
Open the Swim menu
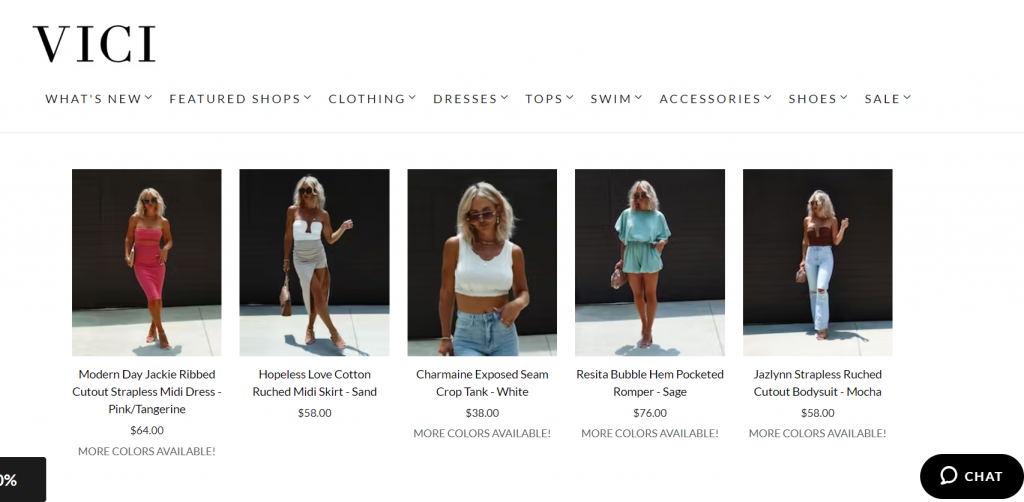616,99
